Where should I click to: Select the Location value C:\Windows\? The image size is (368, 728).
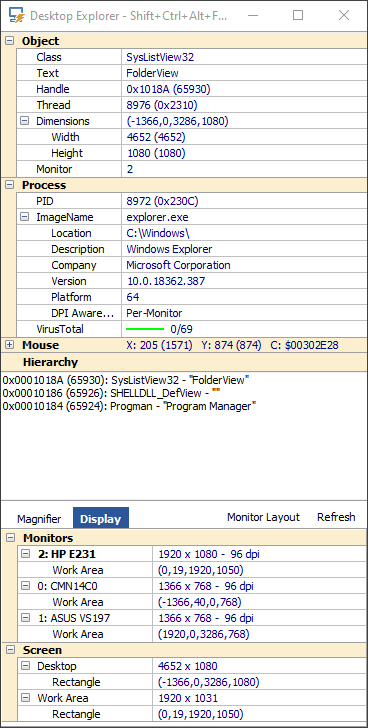(x=158, y=233)
